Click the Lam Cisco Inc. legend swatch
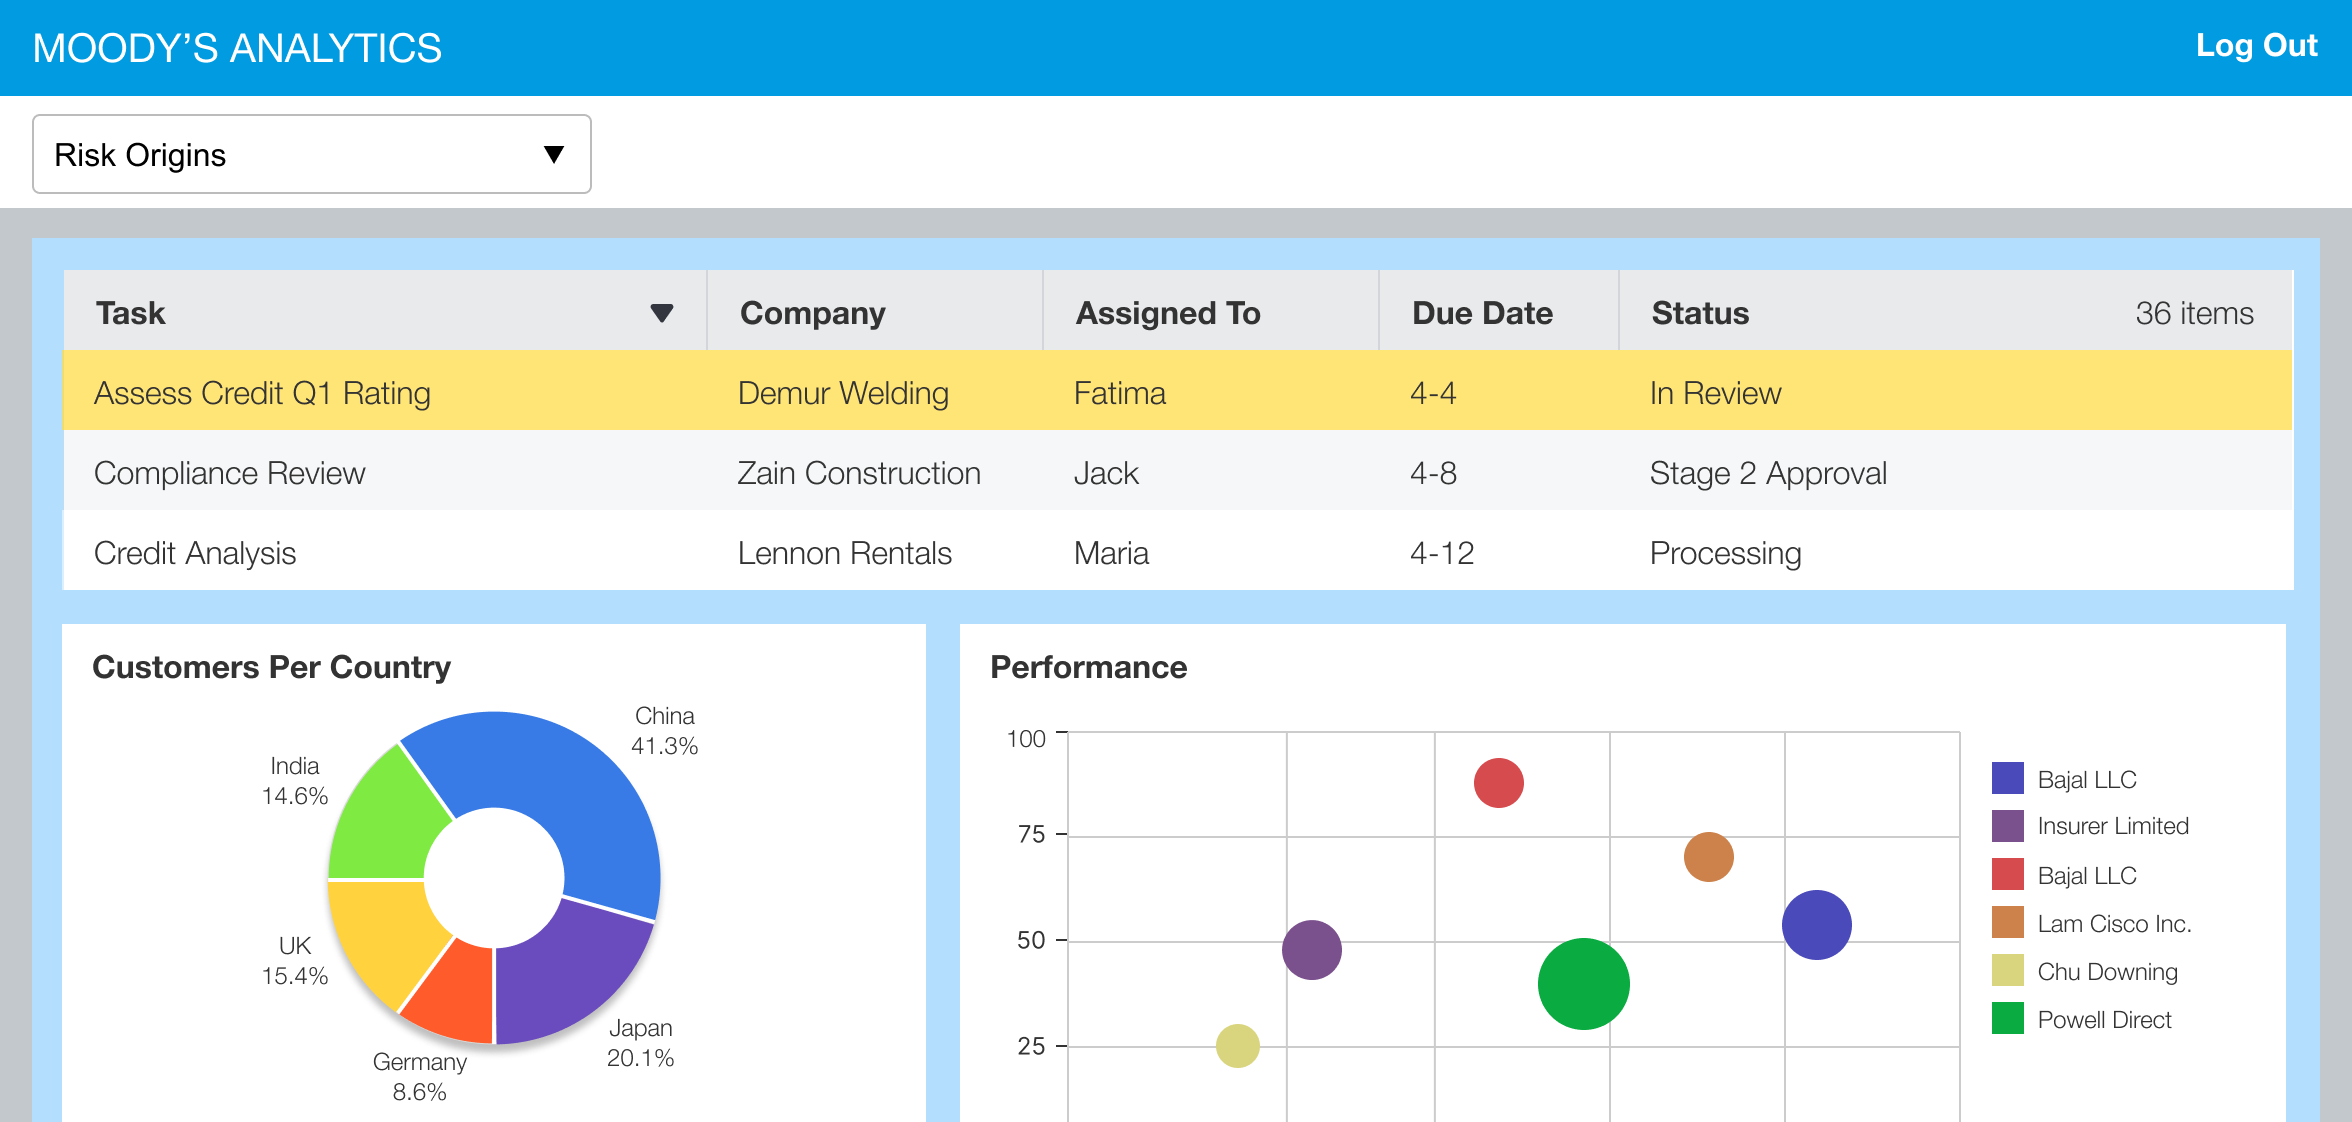This screenshot has width=2352, height=1122. (x=2007, y=923)
